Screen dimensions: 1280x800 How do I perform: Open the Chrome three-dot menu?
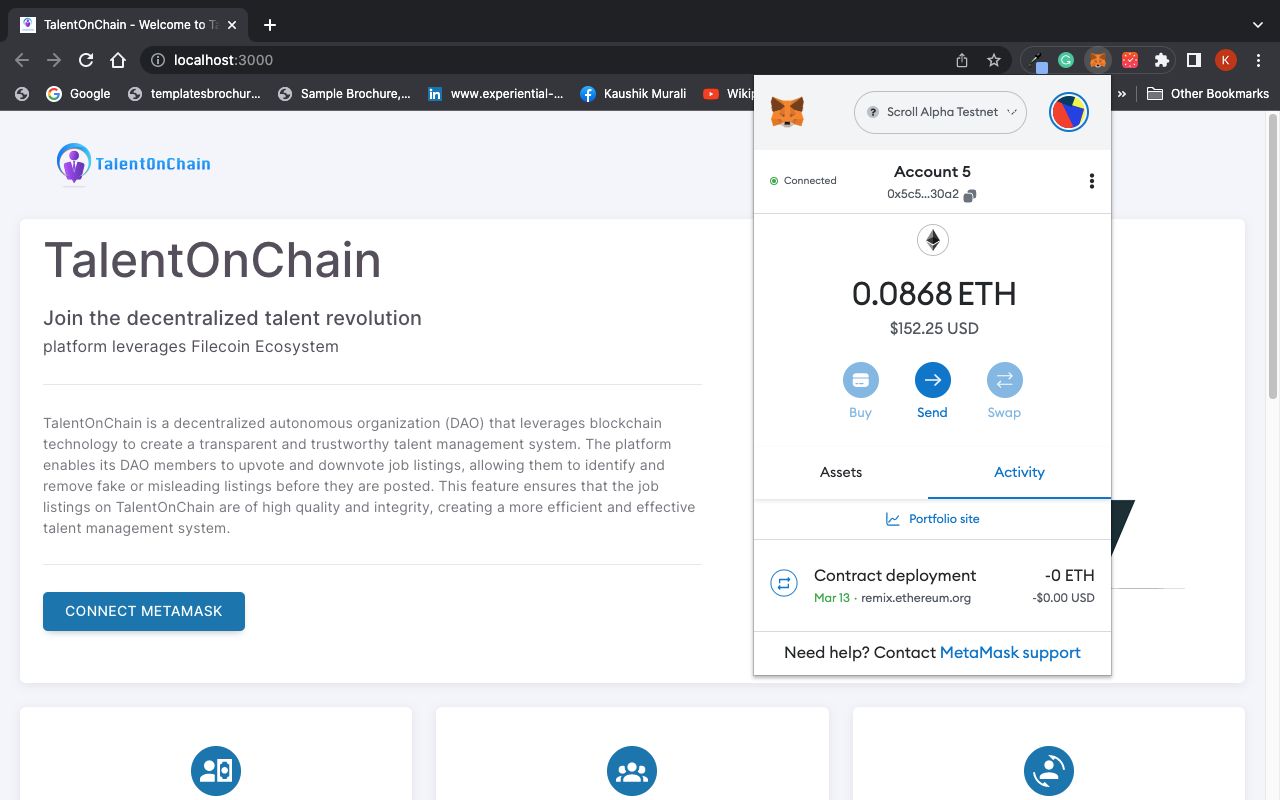pos(1258,60)
